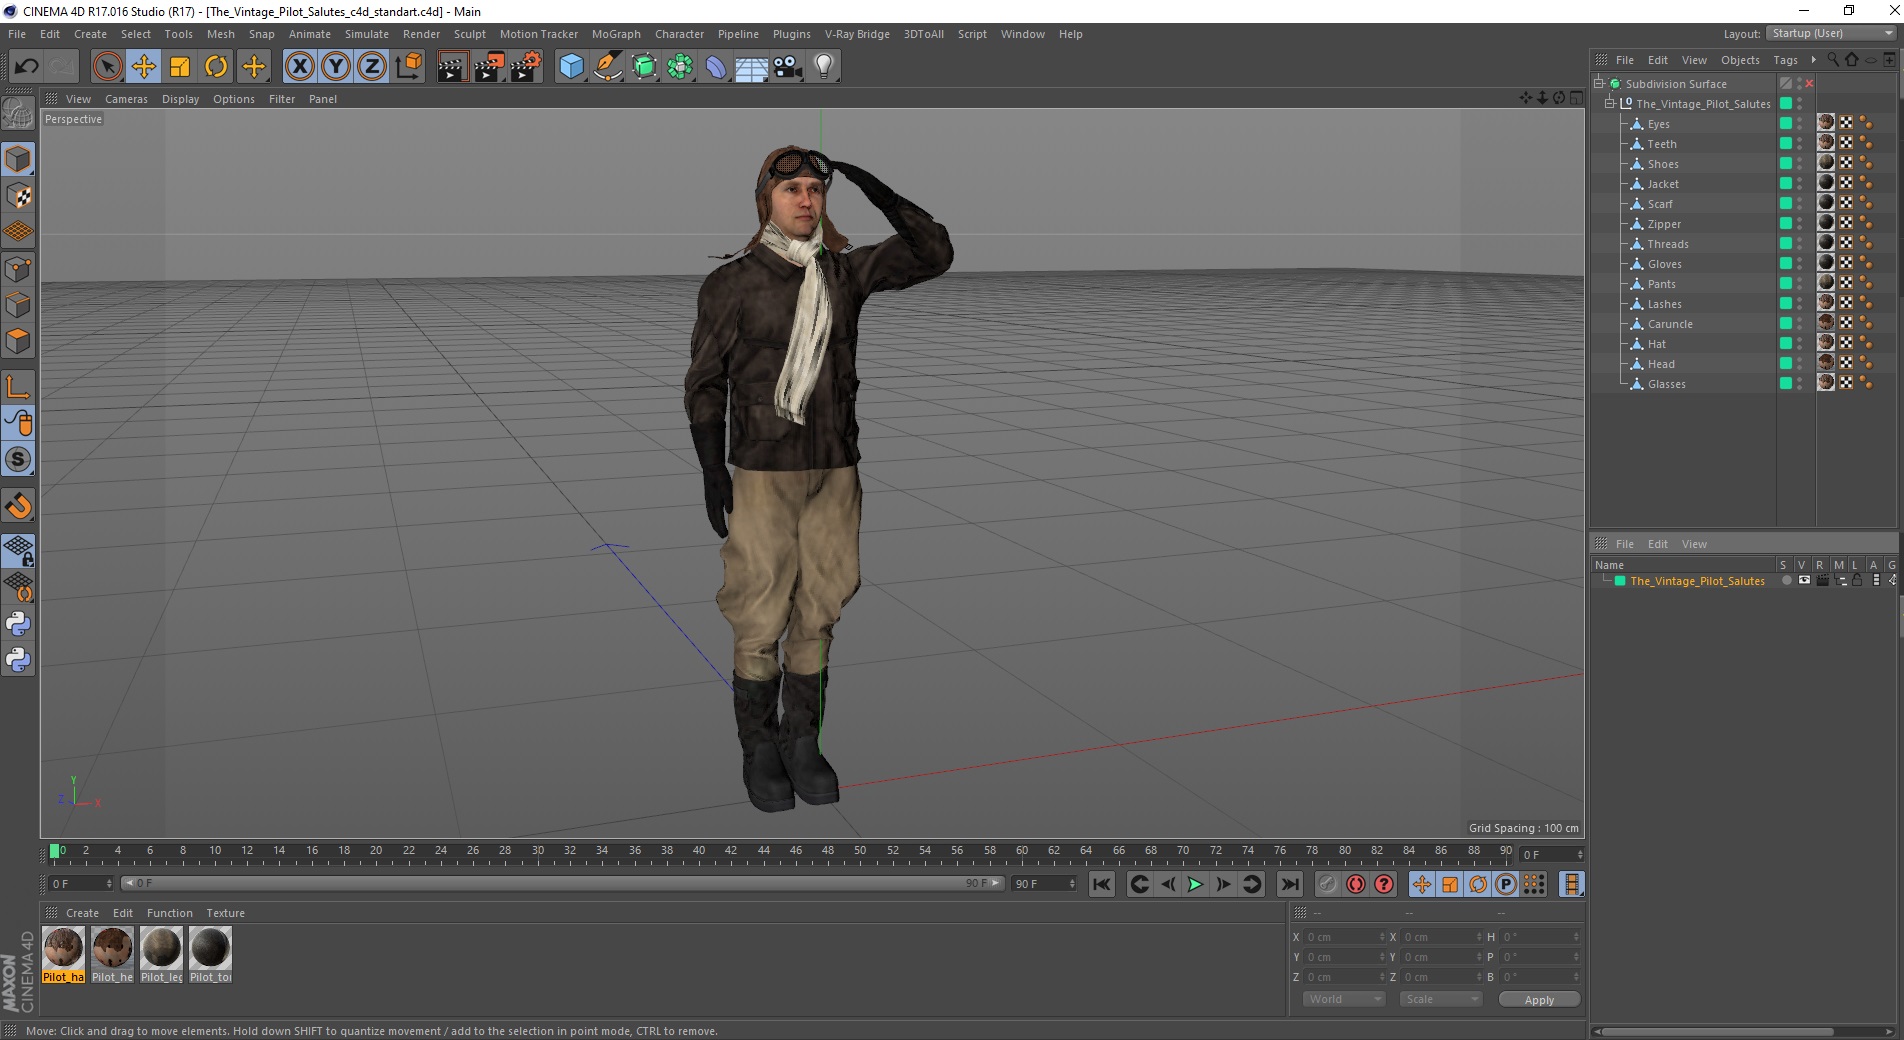Toggle visibility dots for Scarf object
1904x1040 pixels.
pos(1800,203)
